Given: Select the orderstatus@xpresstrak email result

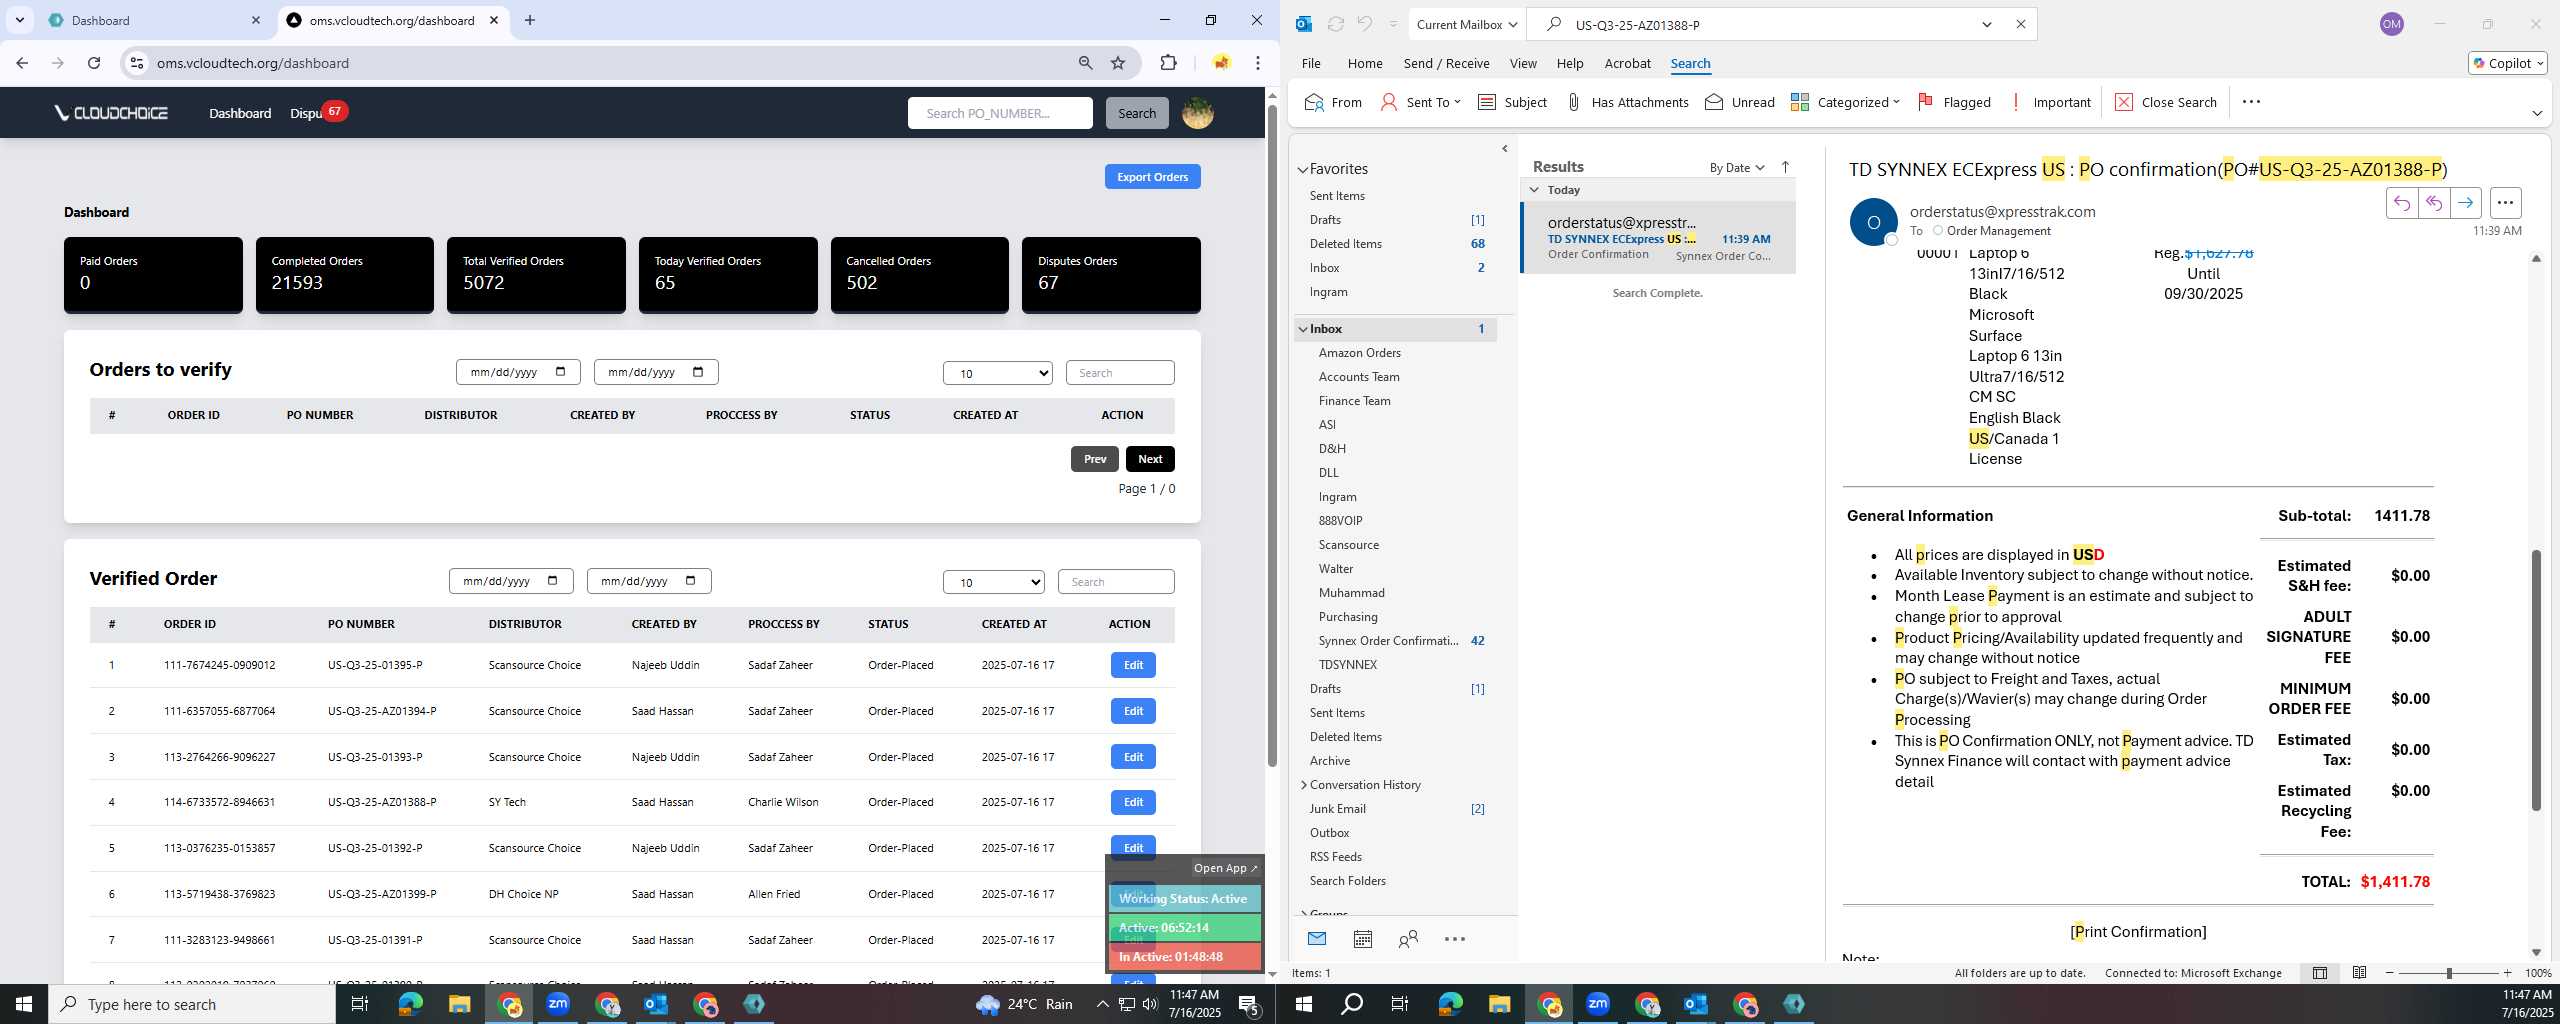Looking at the screenshot, I should tap(1659, 238).
